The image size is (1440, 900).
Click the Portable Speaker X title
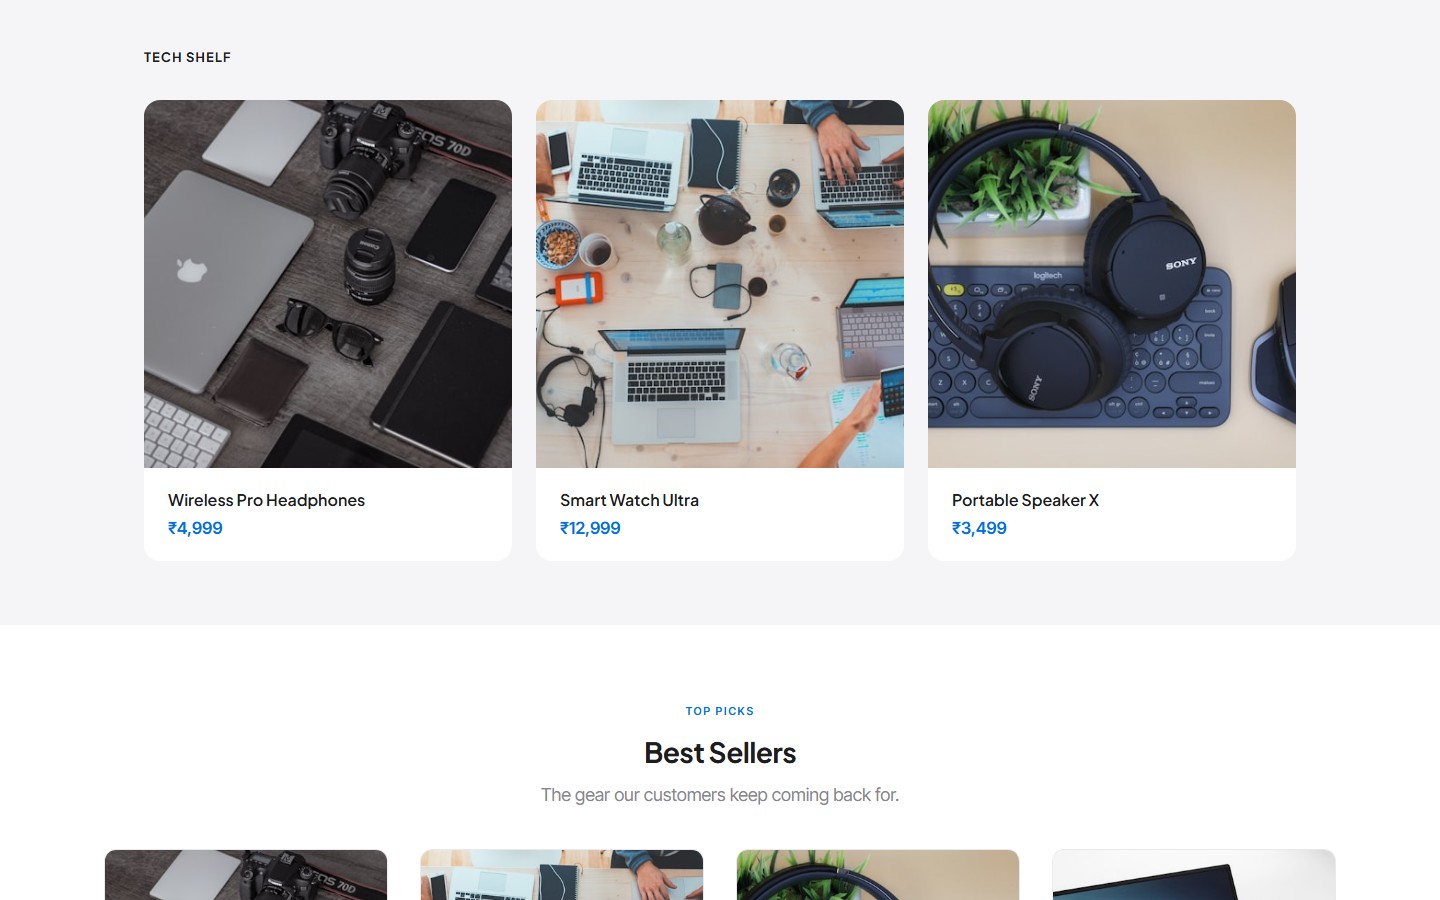click(1025, 500)
